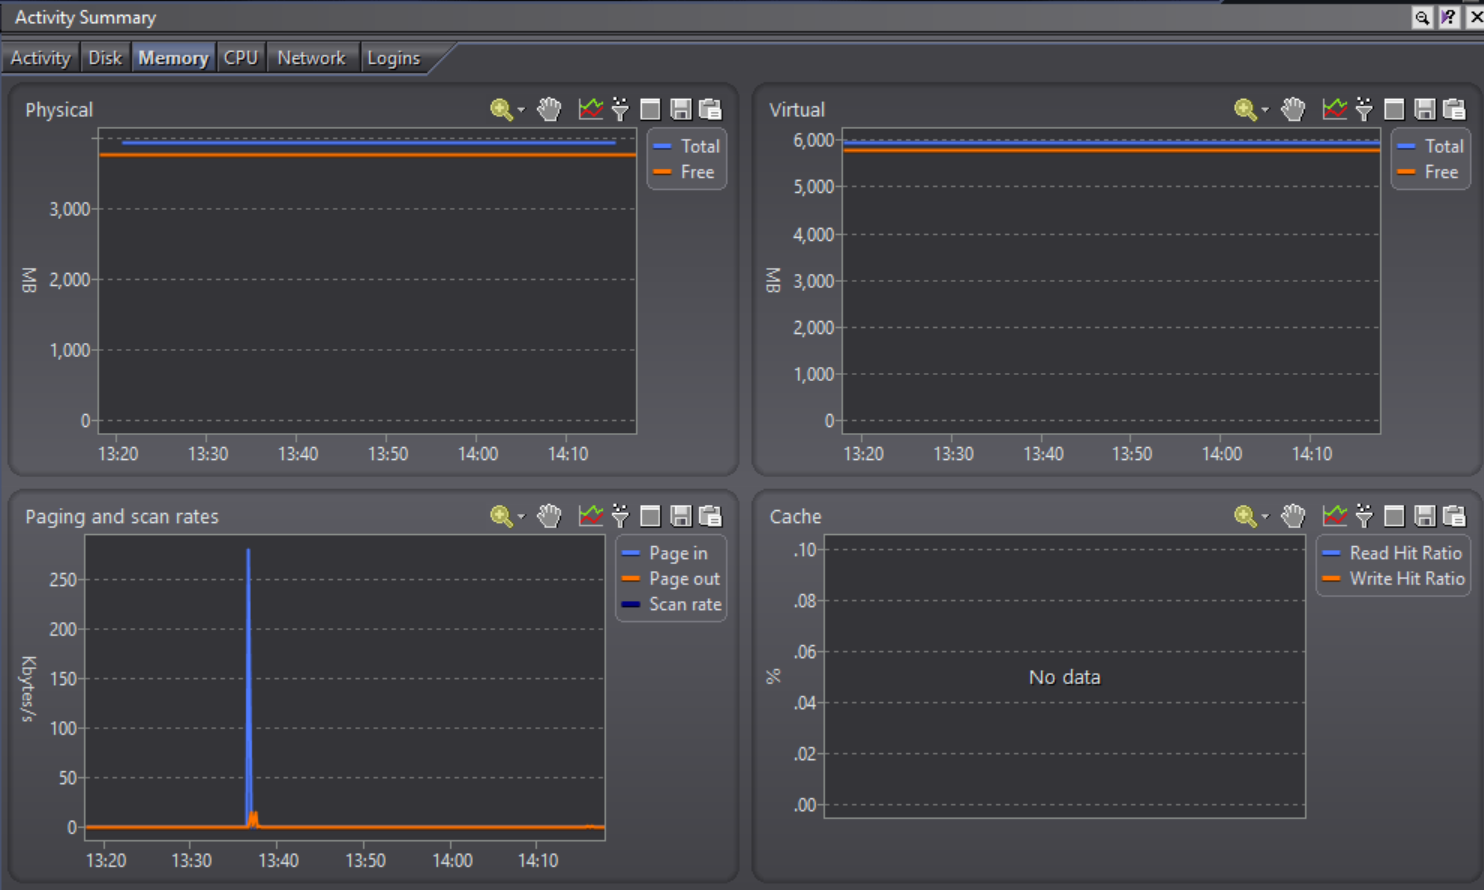Click the Free legend entry in Physical chart
This screenshot has width=1484, height=890.
click(685, 172)
